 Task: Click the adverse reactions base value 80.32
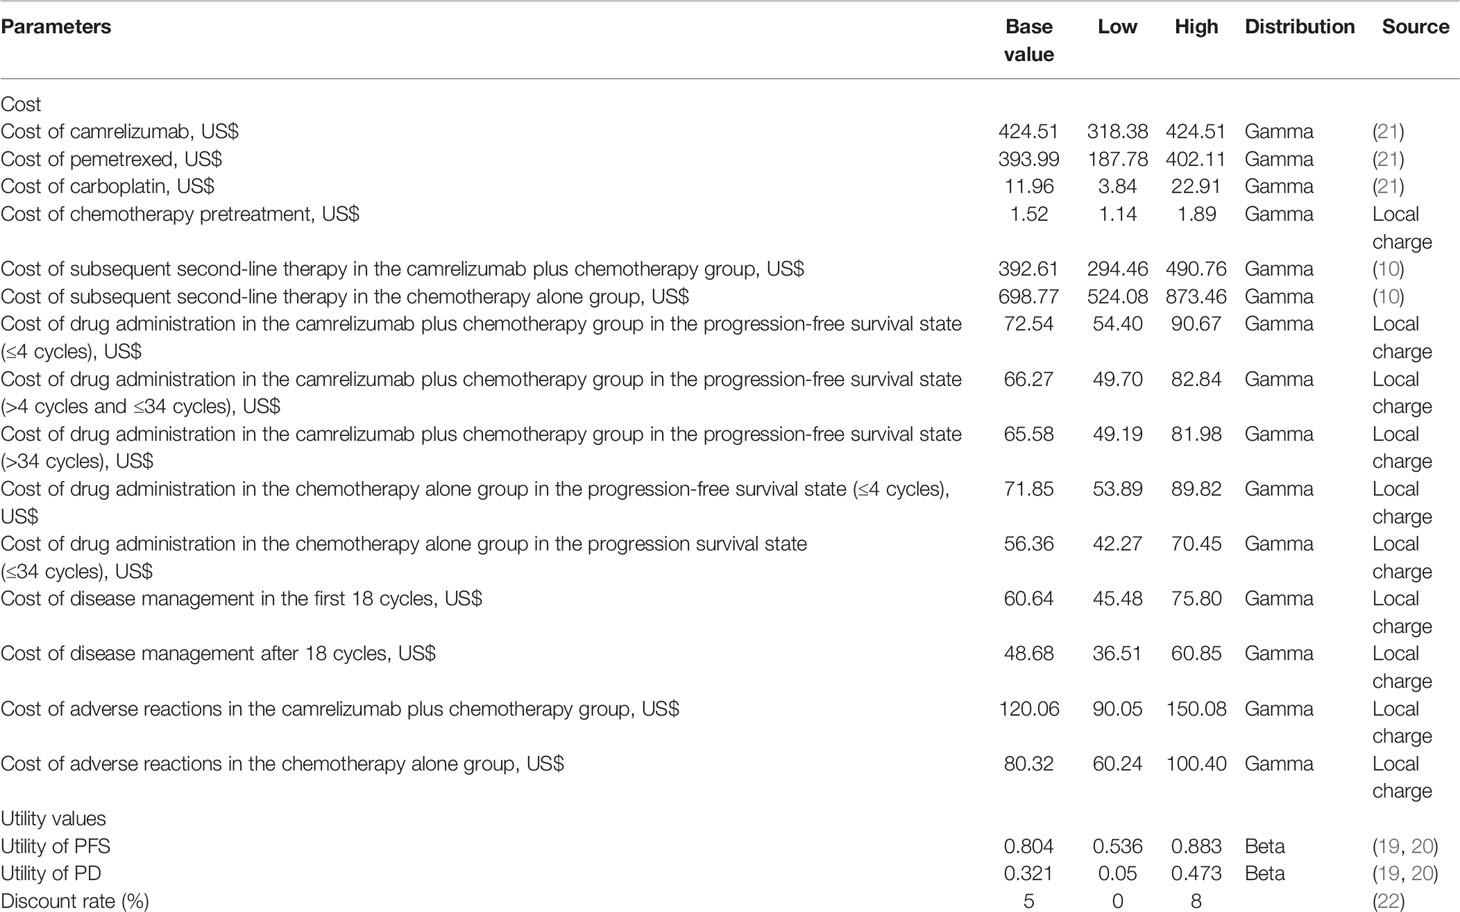click(x=1028, y=764)
